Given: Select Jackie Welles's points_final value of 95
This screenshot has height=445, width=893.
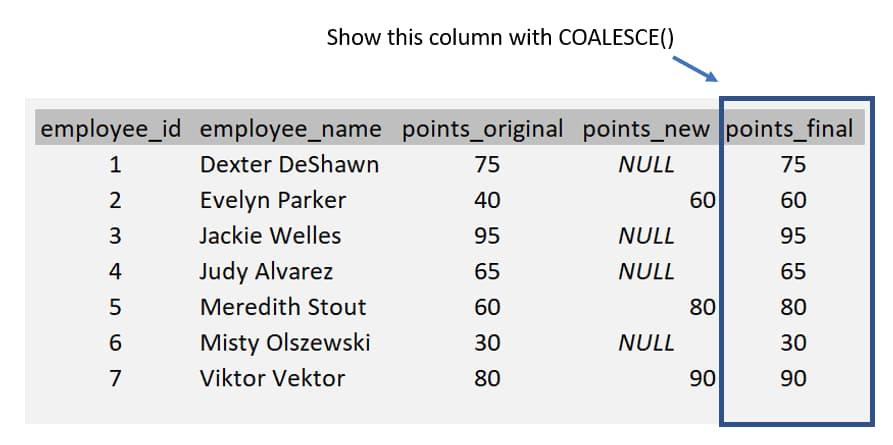Looking at the screenshot, I should pyautogui.click(x=793, y=236).
